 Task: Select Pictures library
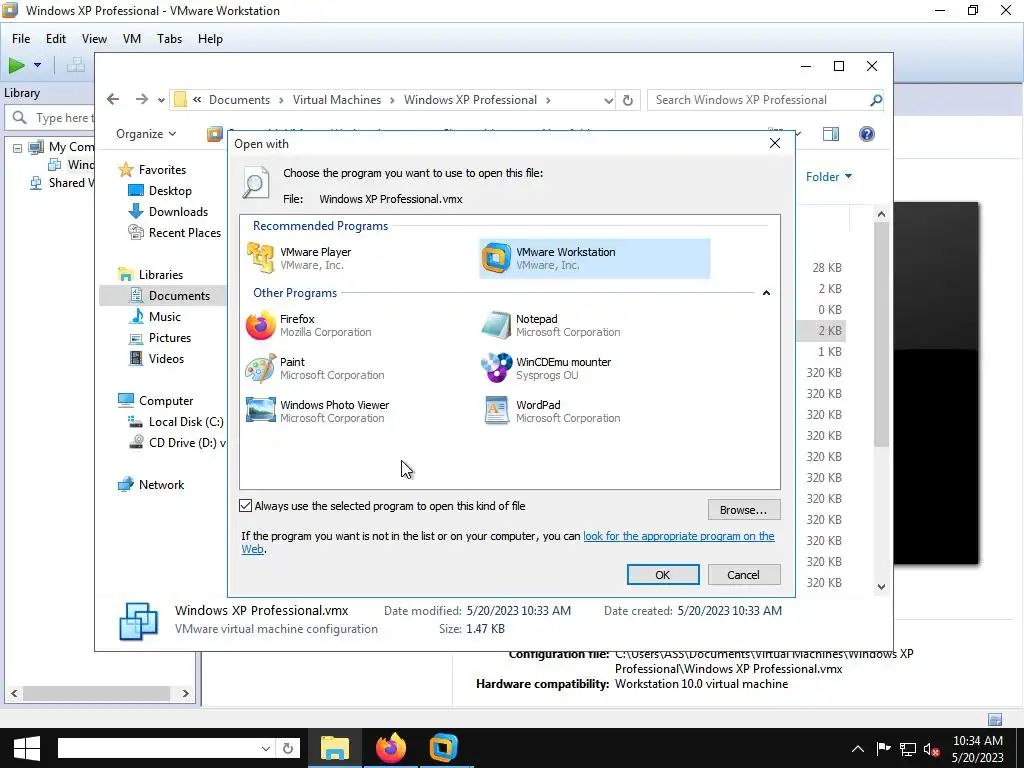[170, 338]
